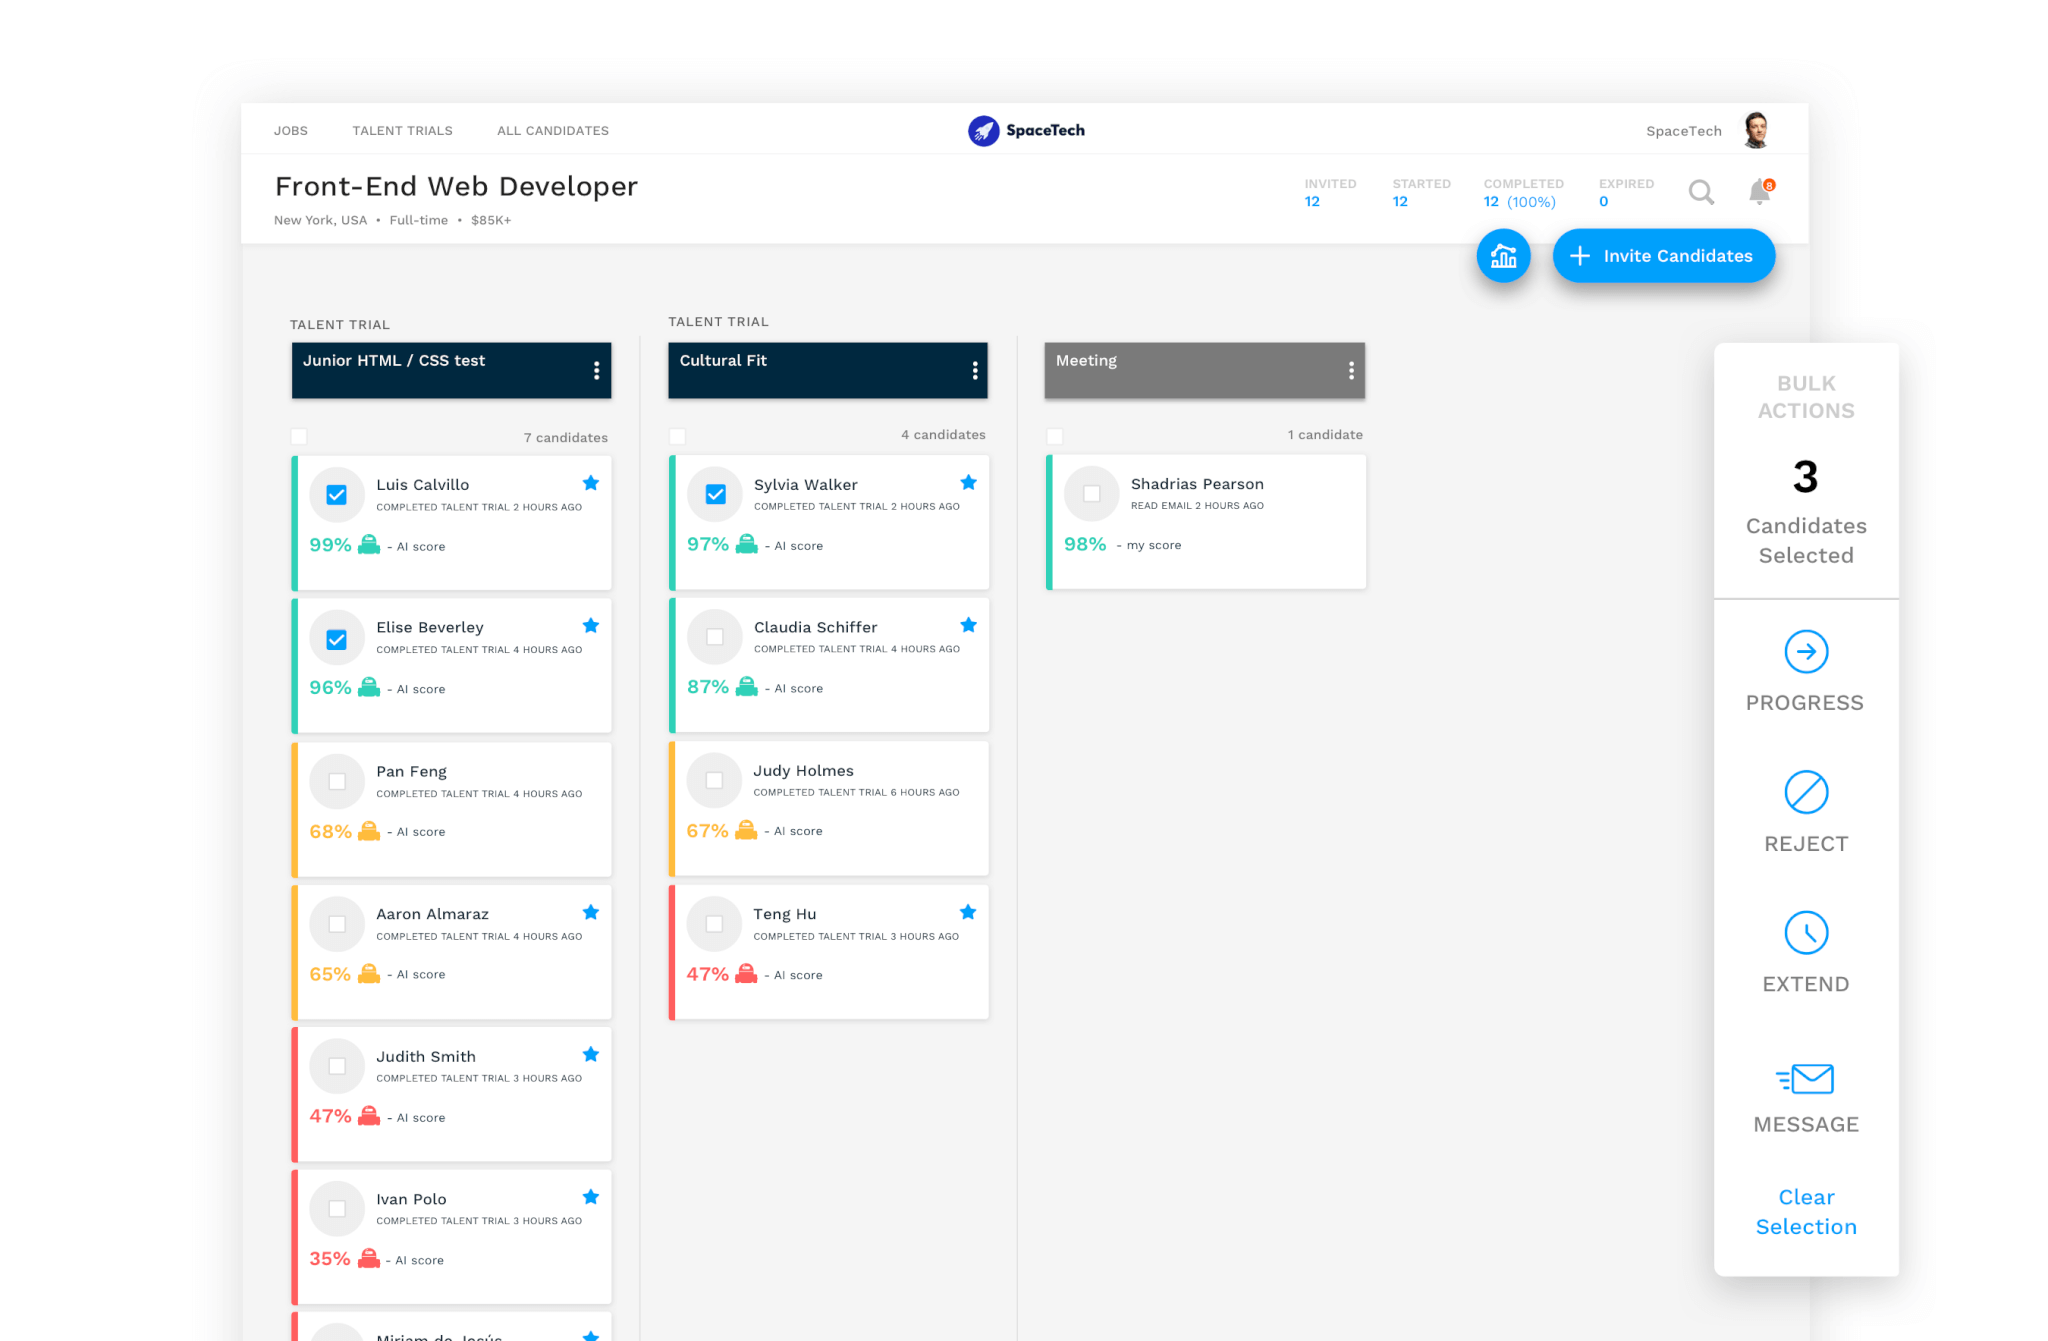Select Ivan Polo's checkbox
2048x1341 pixels.
[x=337, y=1209]
